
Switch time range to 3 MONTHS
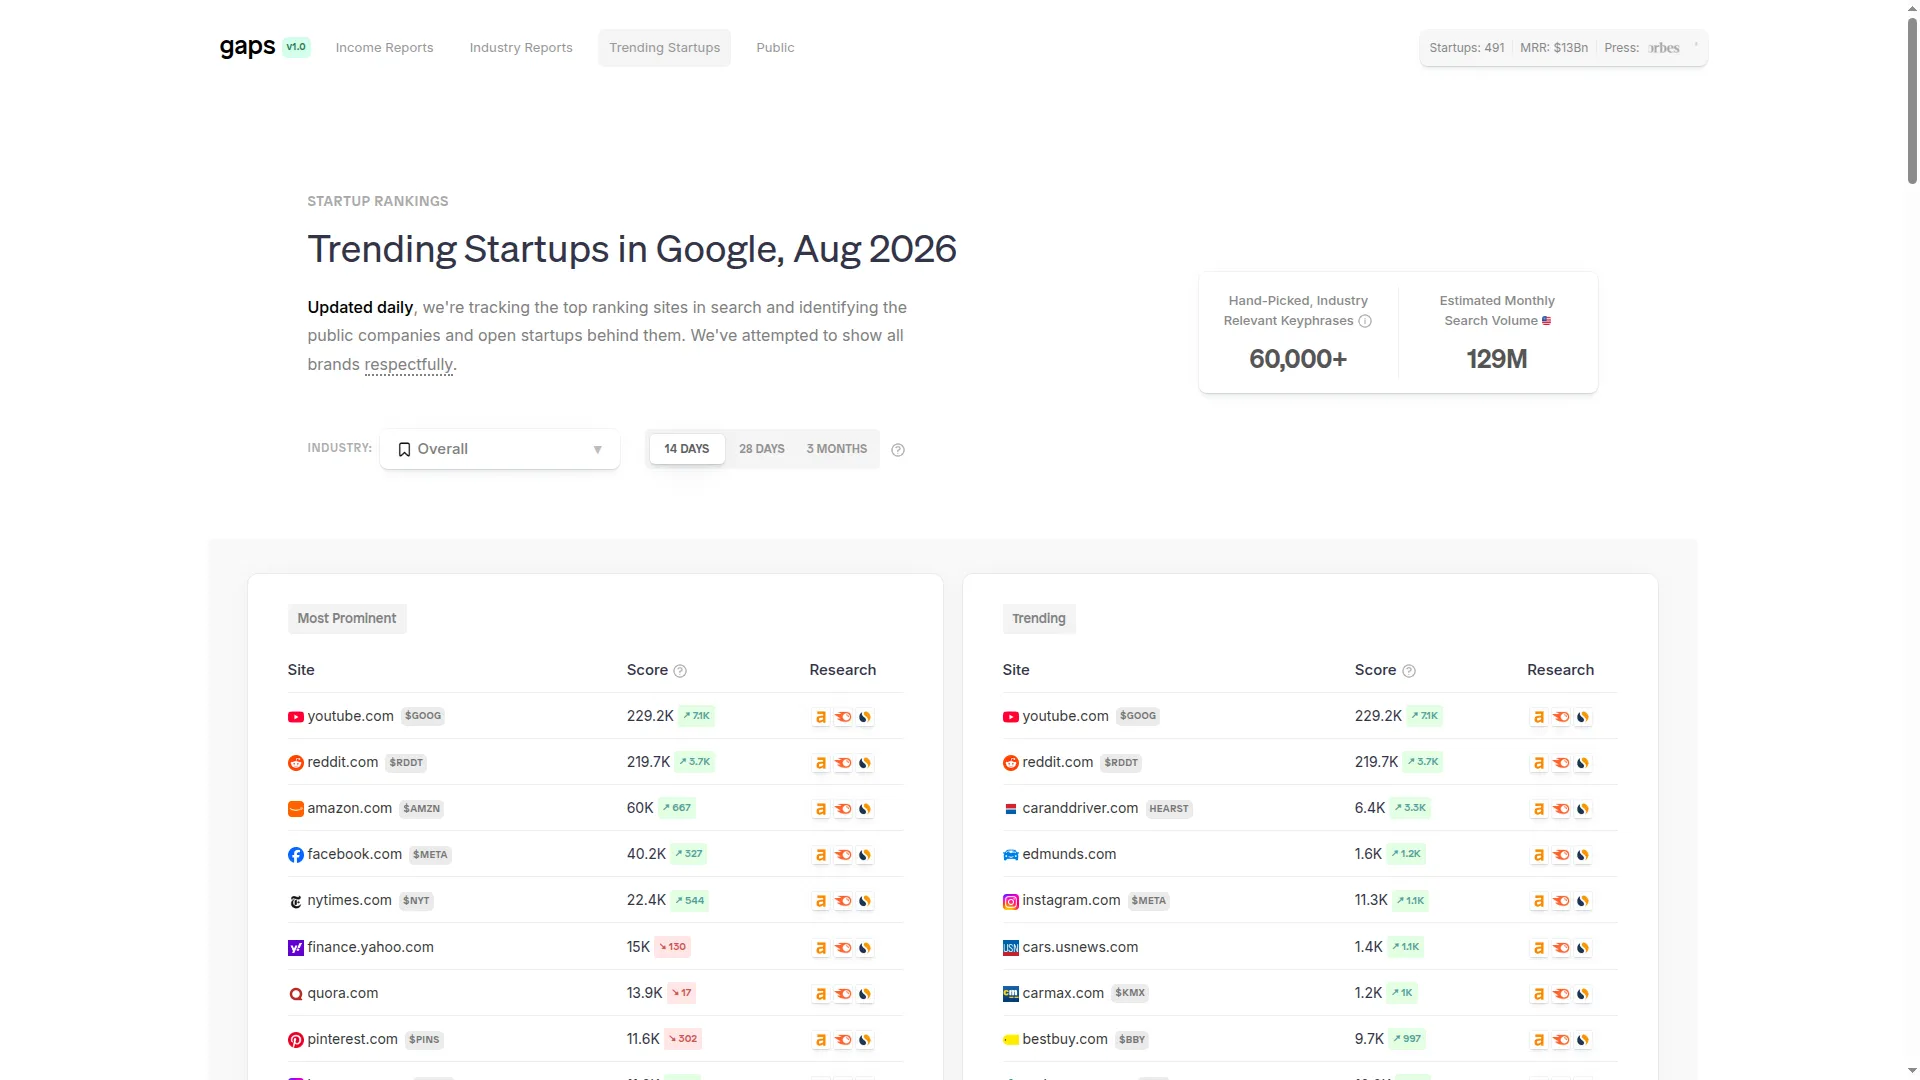click(x=837, y=449)
